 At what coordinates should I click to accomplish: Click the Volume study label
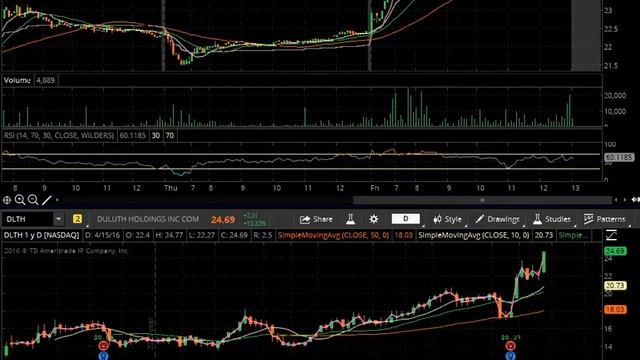pos(17,80)
